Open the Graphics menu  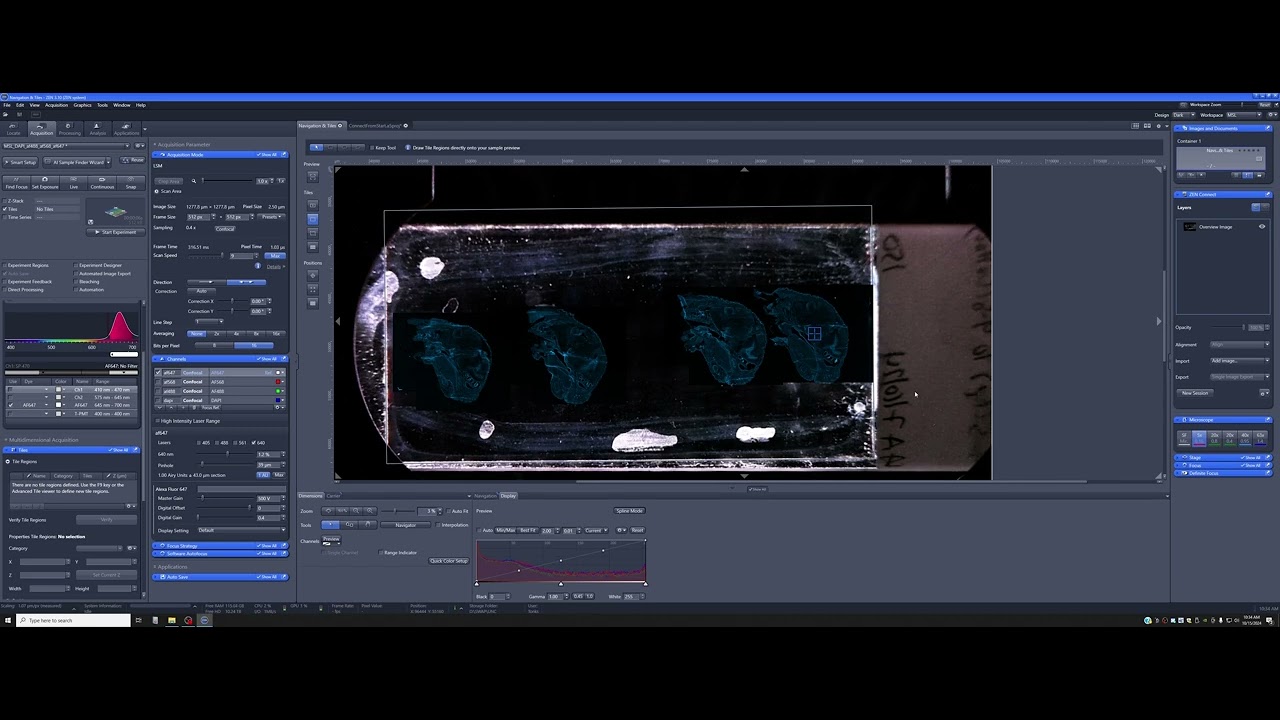[82, 105]
